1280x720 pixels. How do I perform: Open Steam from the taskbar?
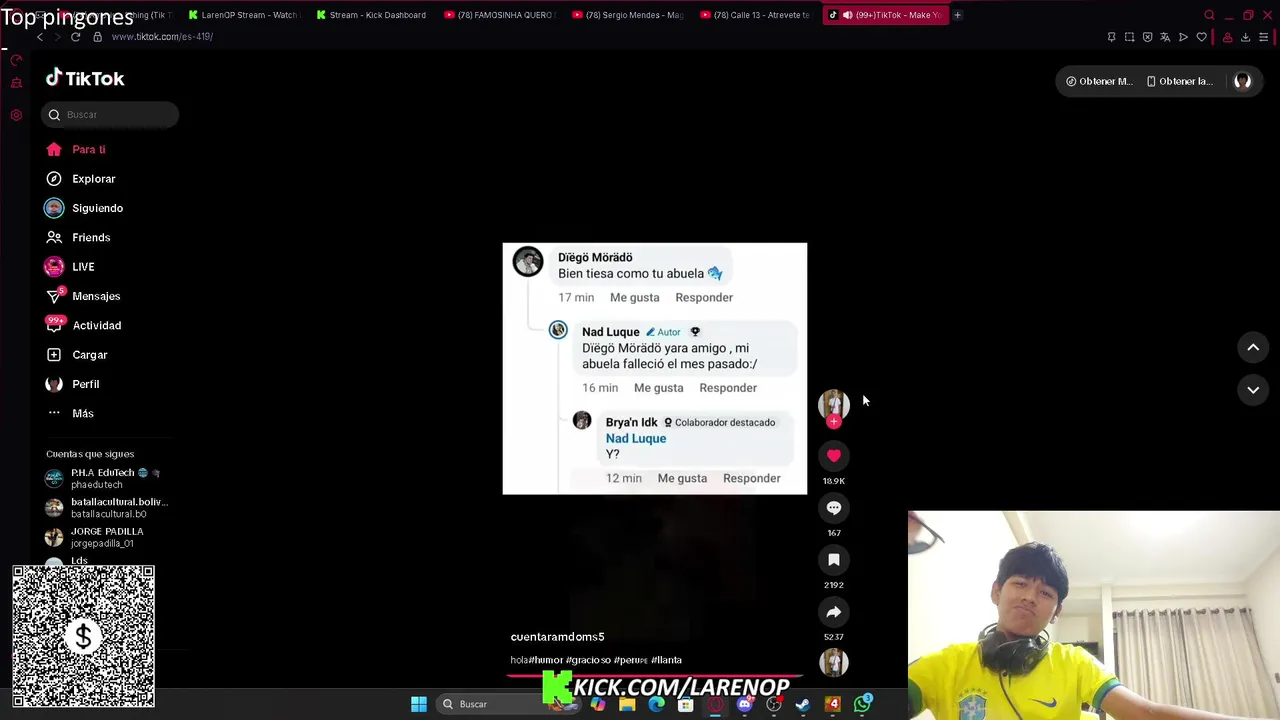[x=803, y=704]
